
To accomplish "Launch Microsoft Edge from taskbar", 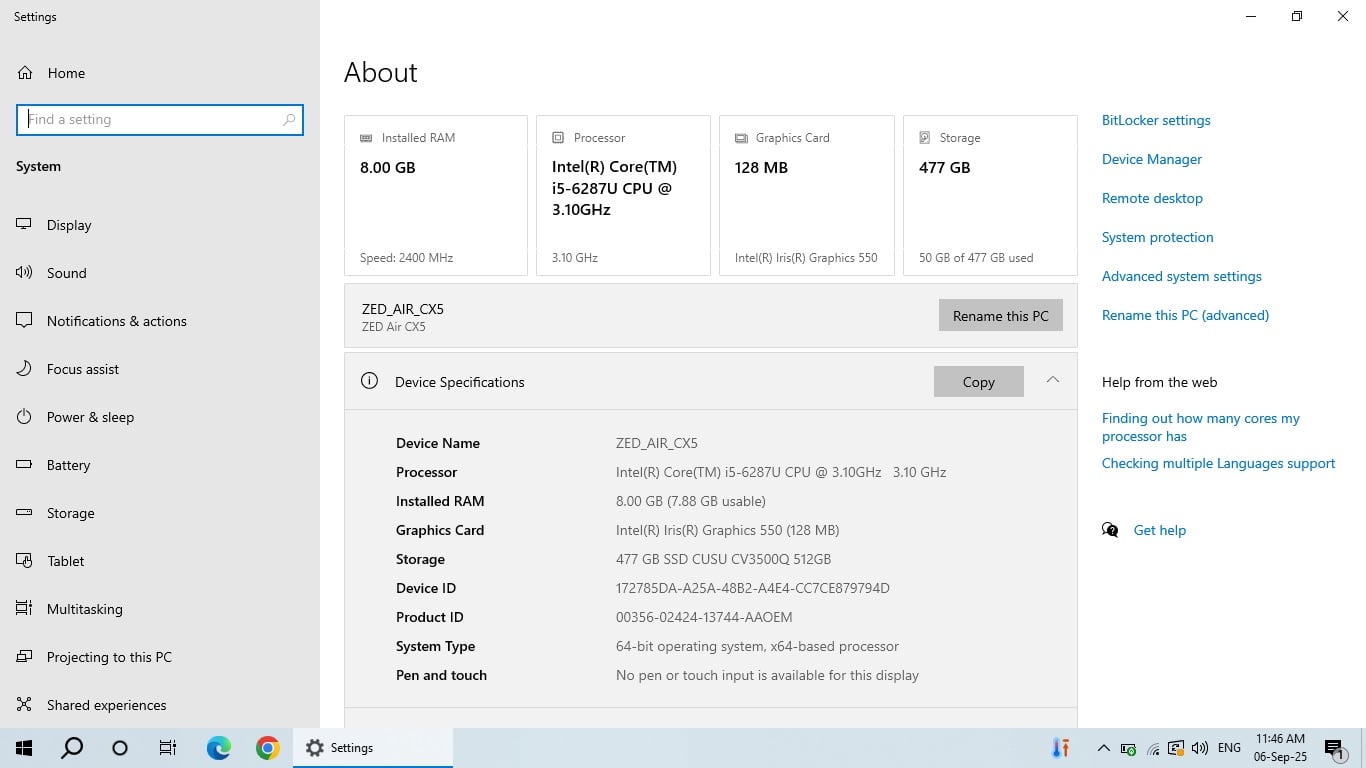I will pyautogui.click(x=218, y=747).
